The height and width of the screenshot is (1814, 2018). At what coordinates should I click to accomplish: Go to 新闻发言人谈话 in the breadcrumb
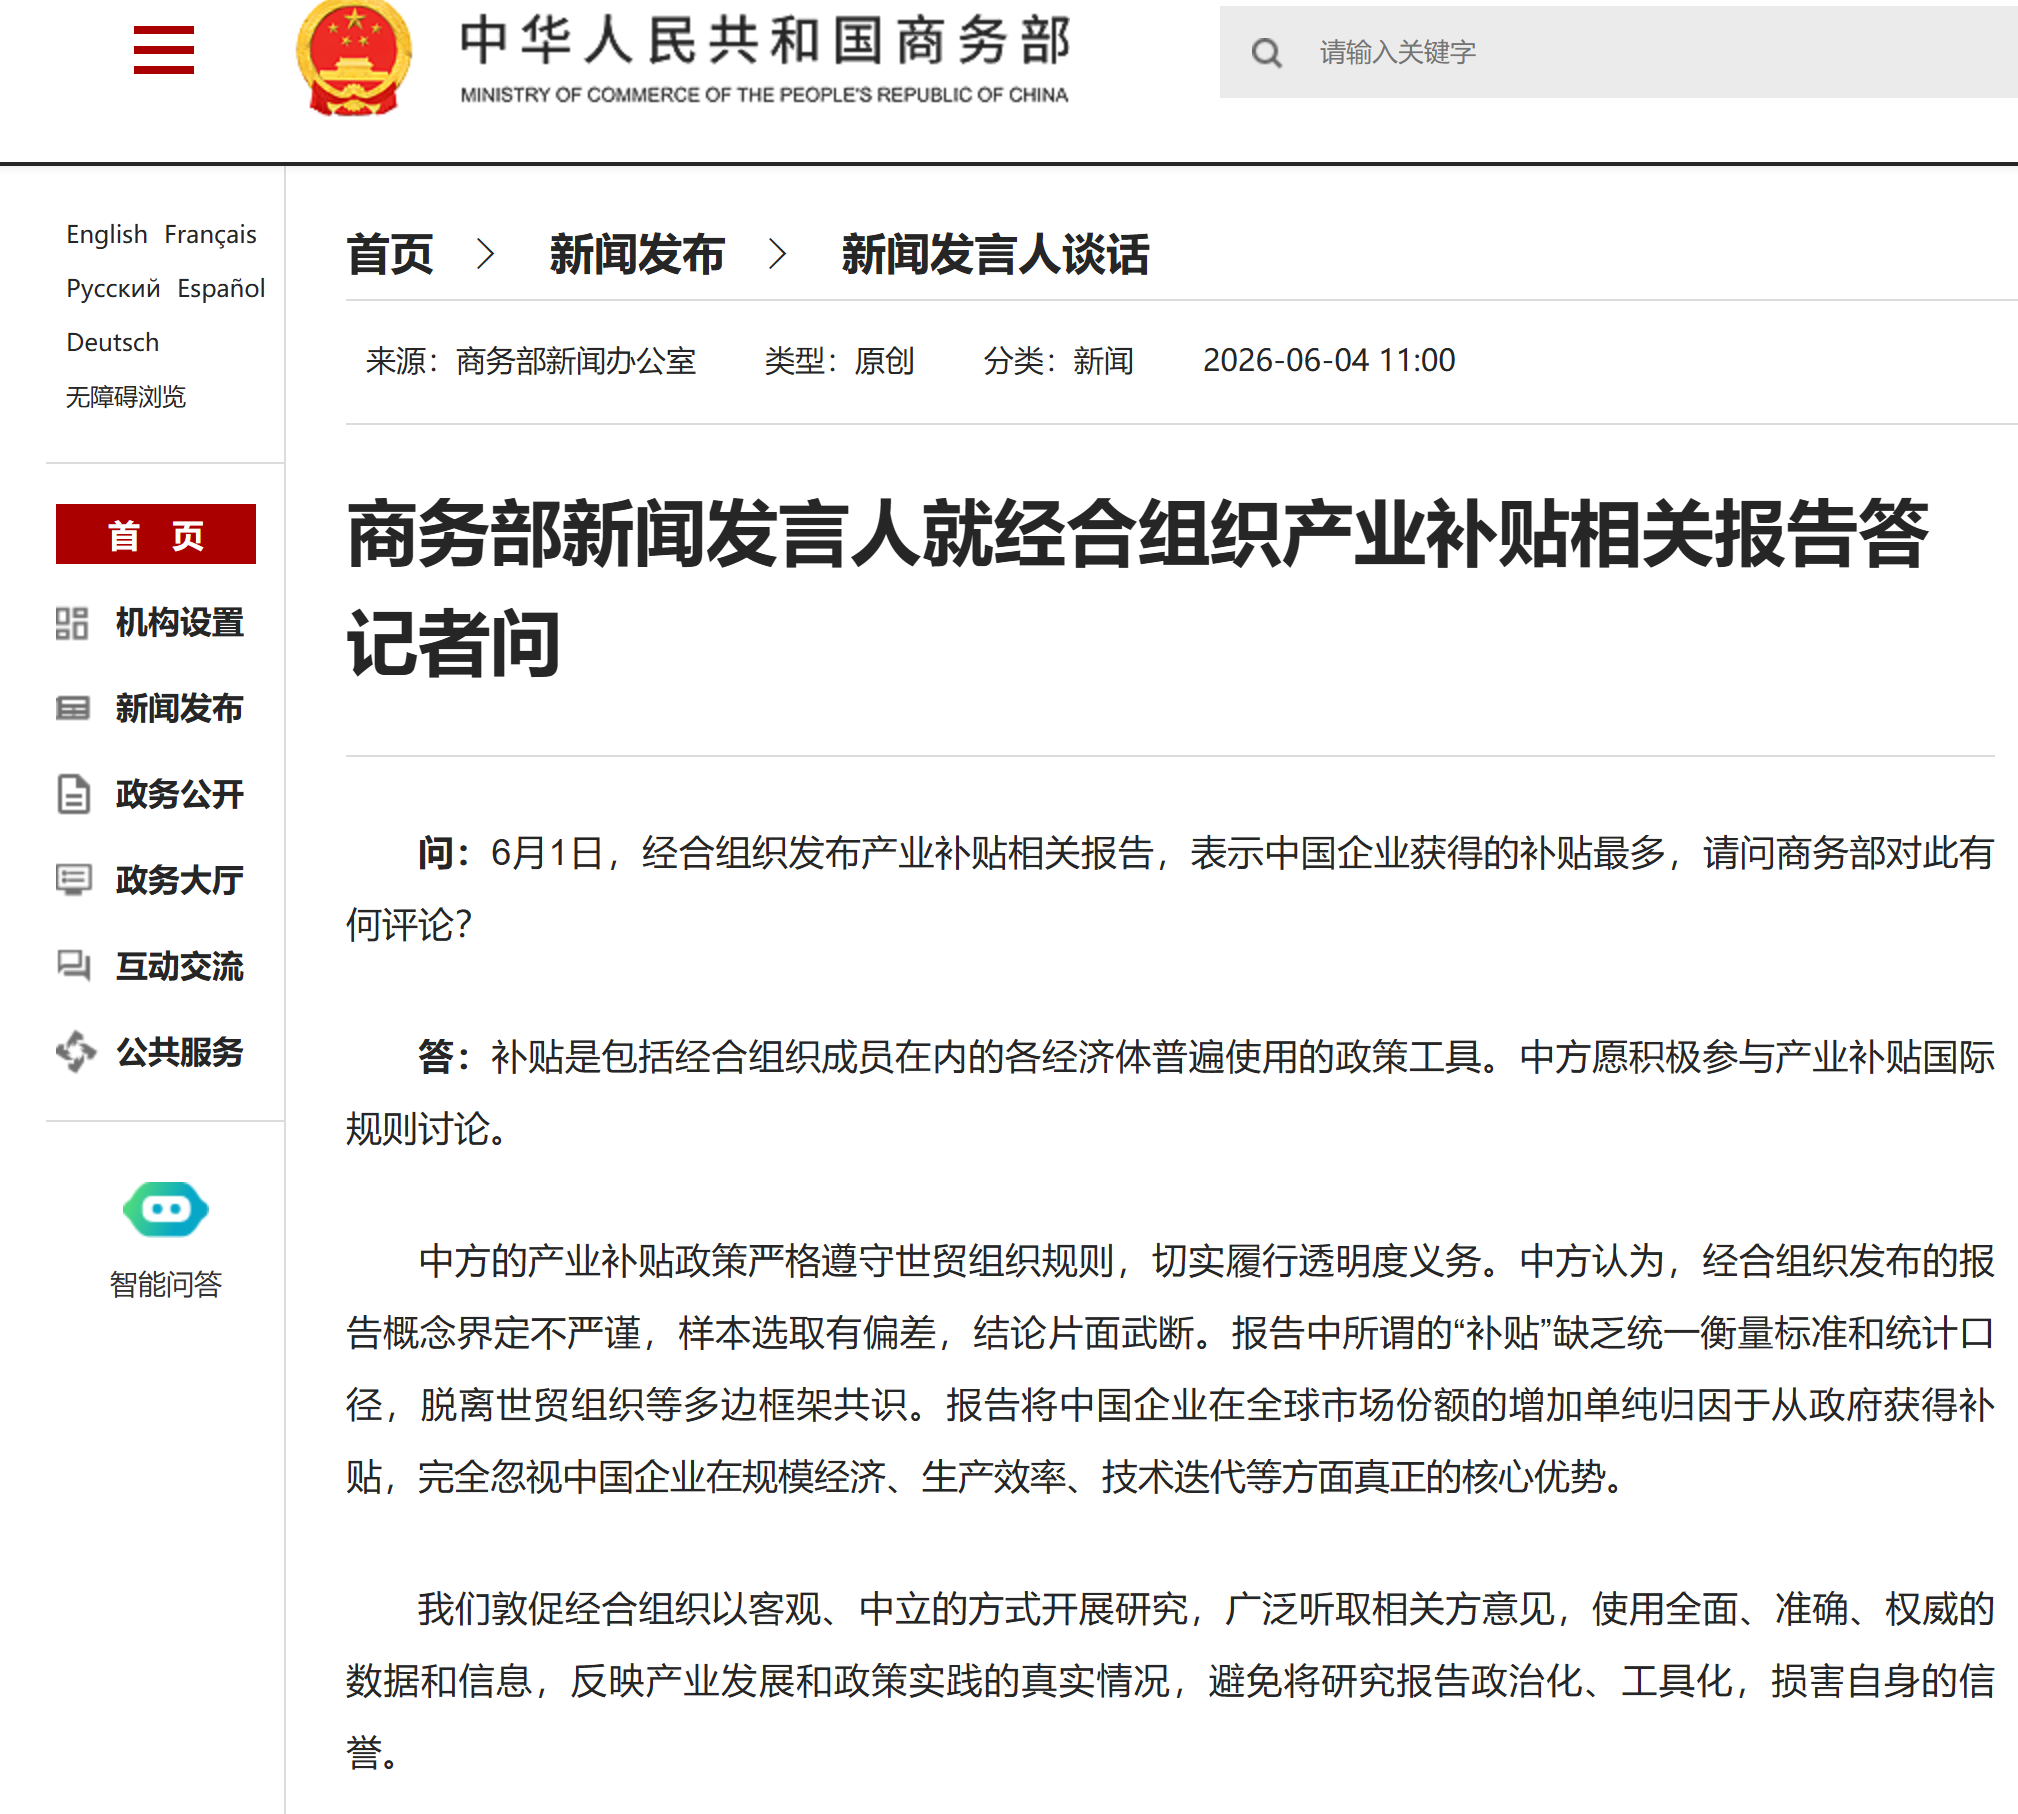(996, 254)
